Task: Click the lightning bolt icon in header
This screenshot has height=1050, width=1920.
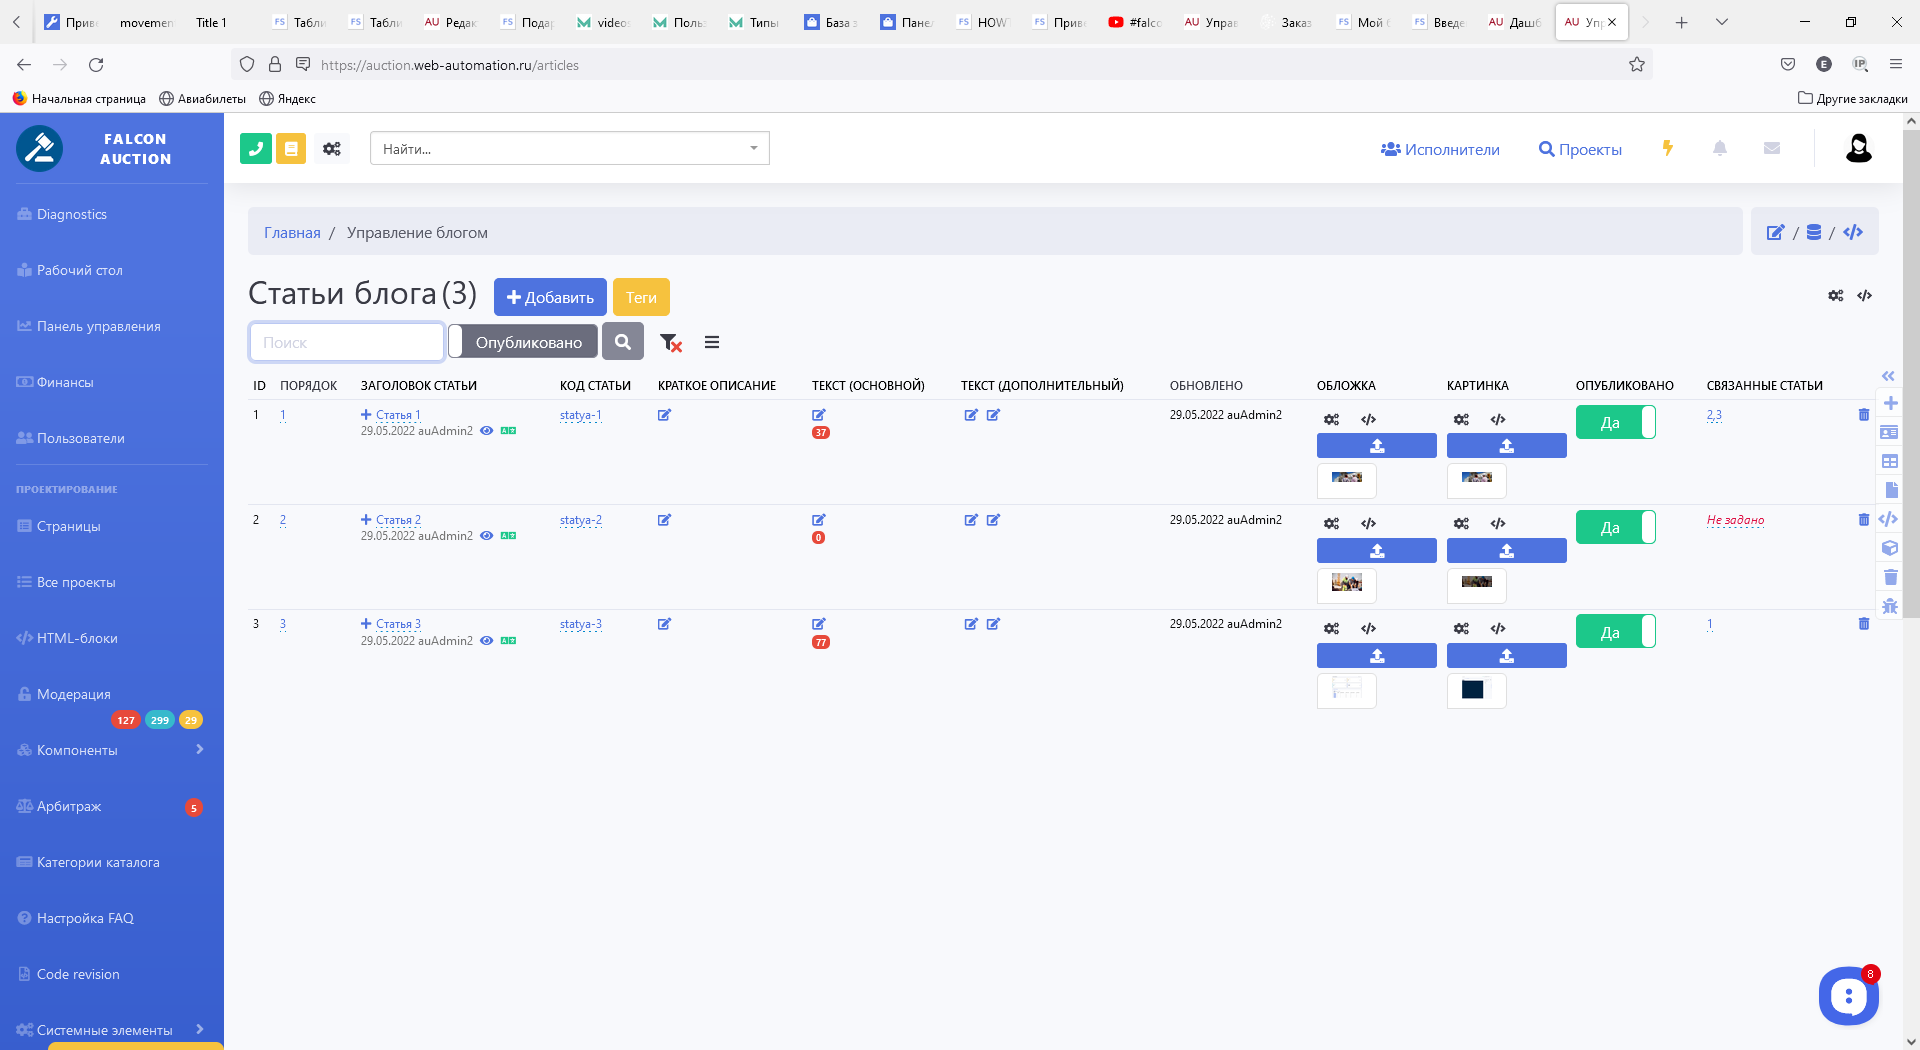Action: pyautogui.click(x=1667, y=148)
